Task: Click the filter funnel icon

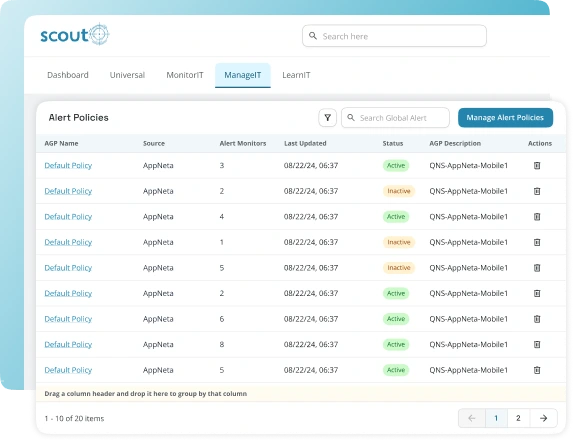Action: [x=327, y=118]
